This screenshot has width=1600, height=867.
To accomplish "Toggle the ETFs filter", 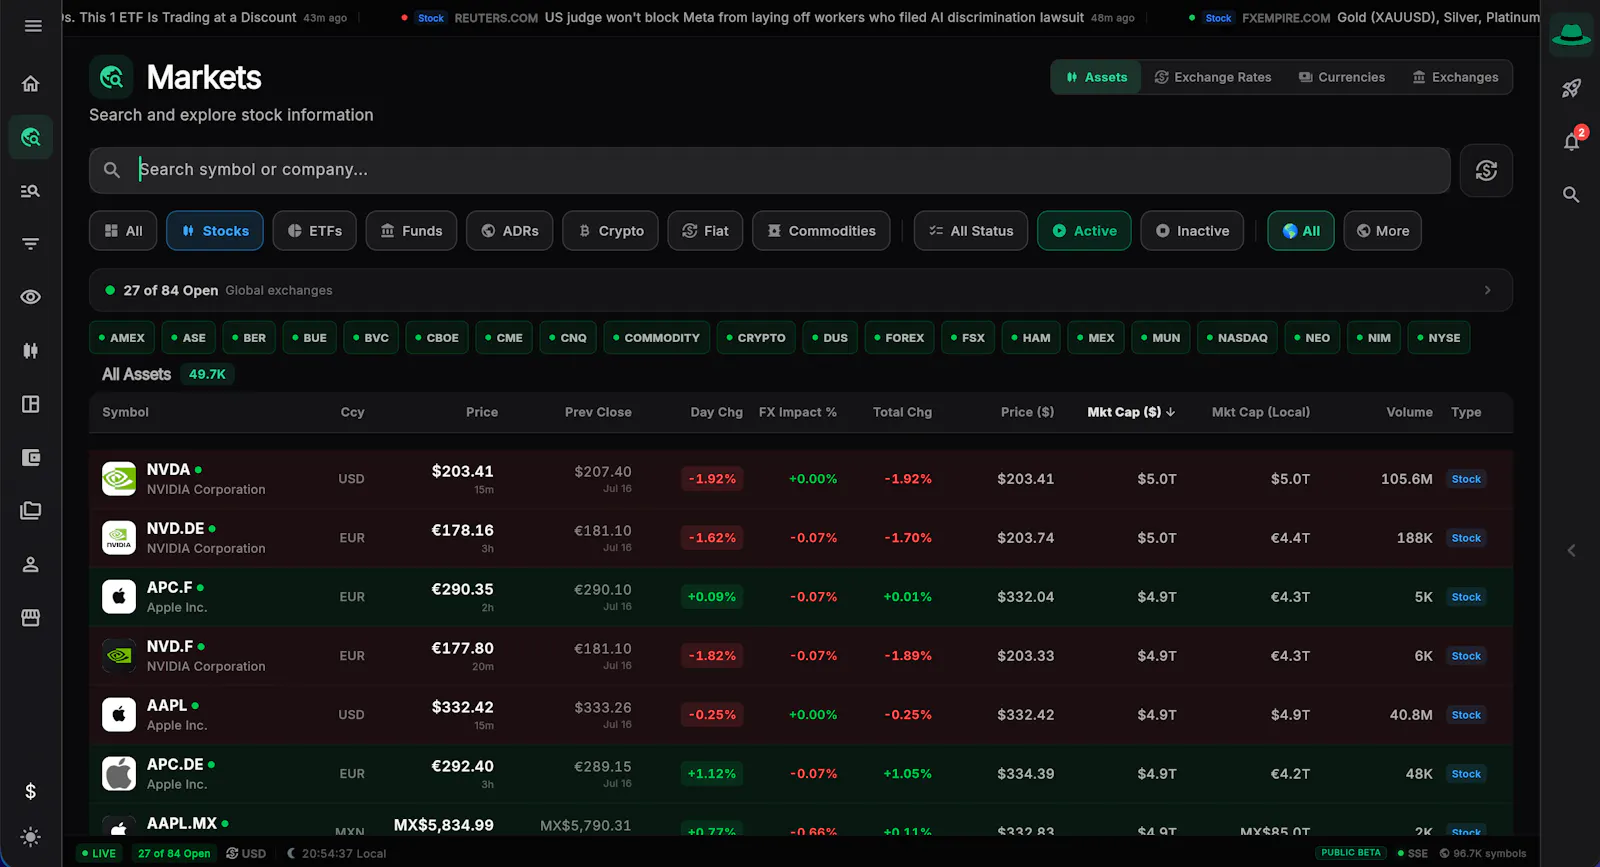I will [x=315, y=231].
